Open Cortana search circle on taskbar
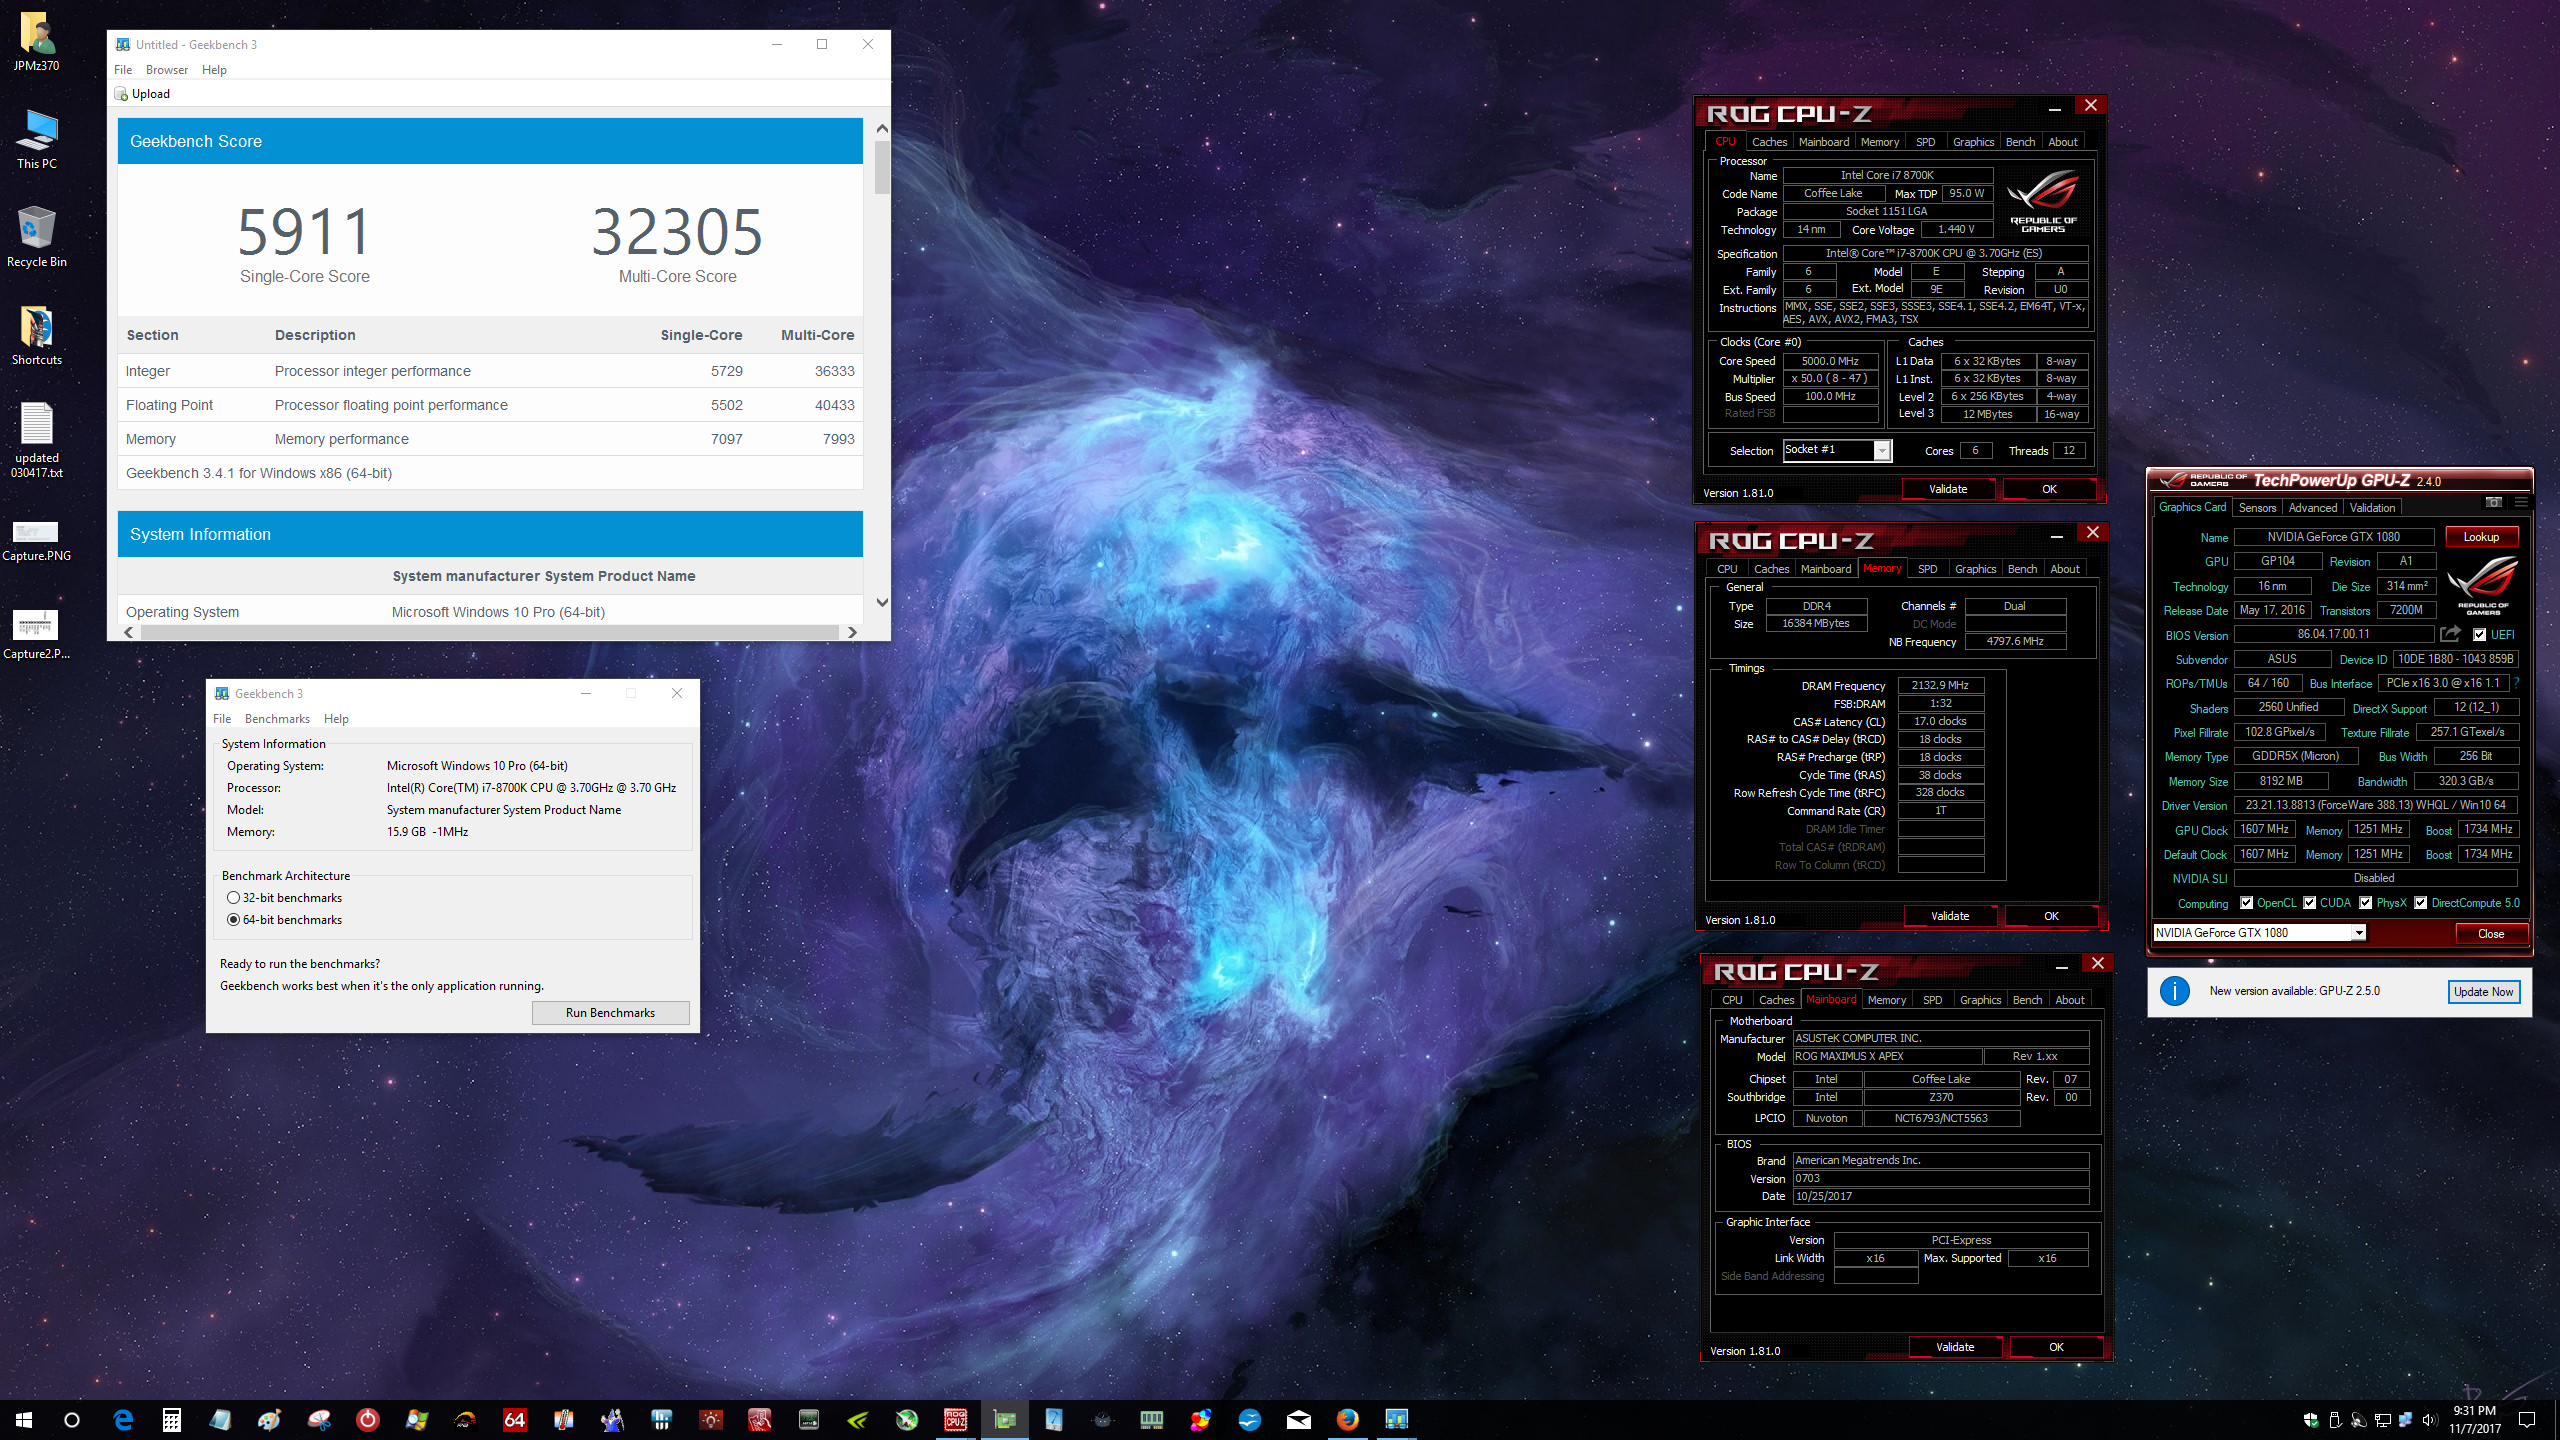 coord(72,1420)
